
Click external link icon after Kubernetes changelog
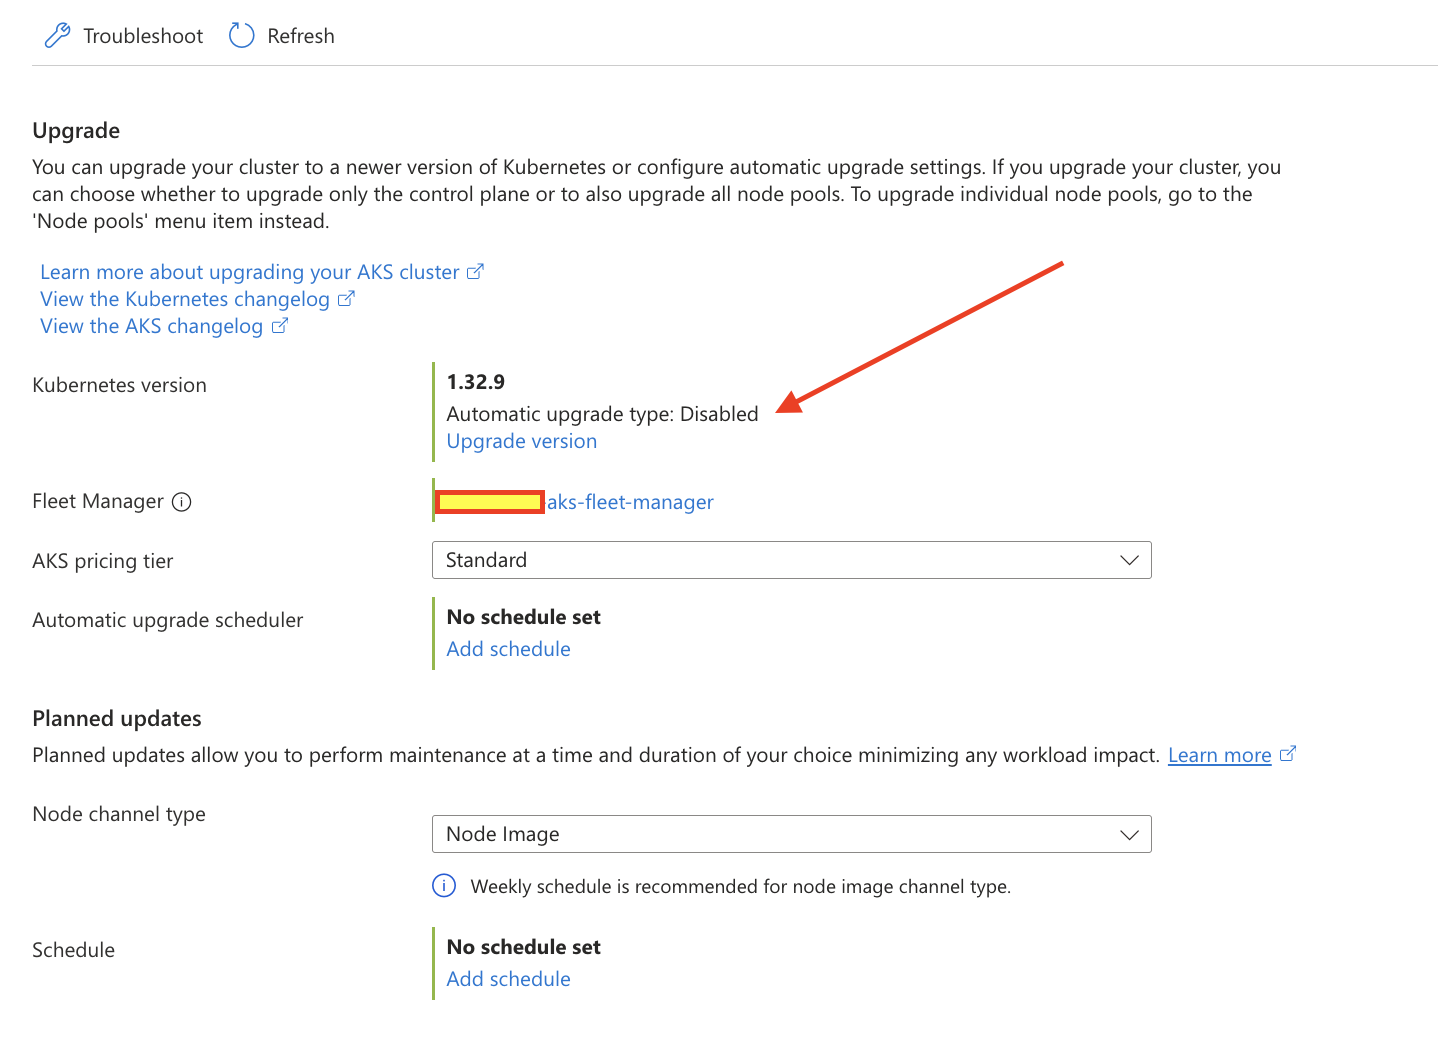(346, 298)
